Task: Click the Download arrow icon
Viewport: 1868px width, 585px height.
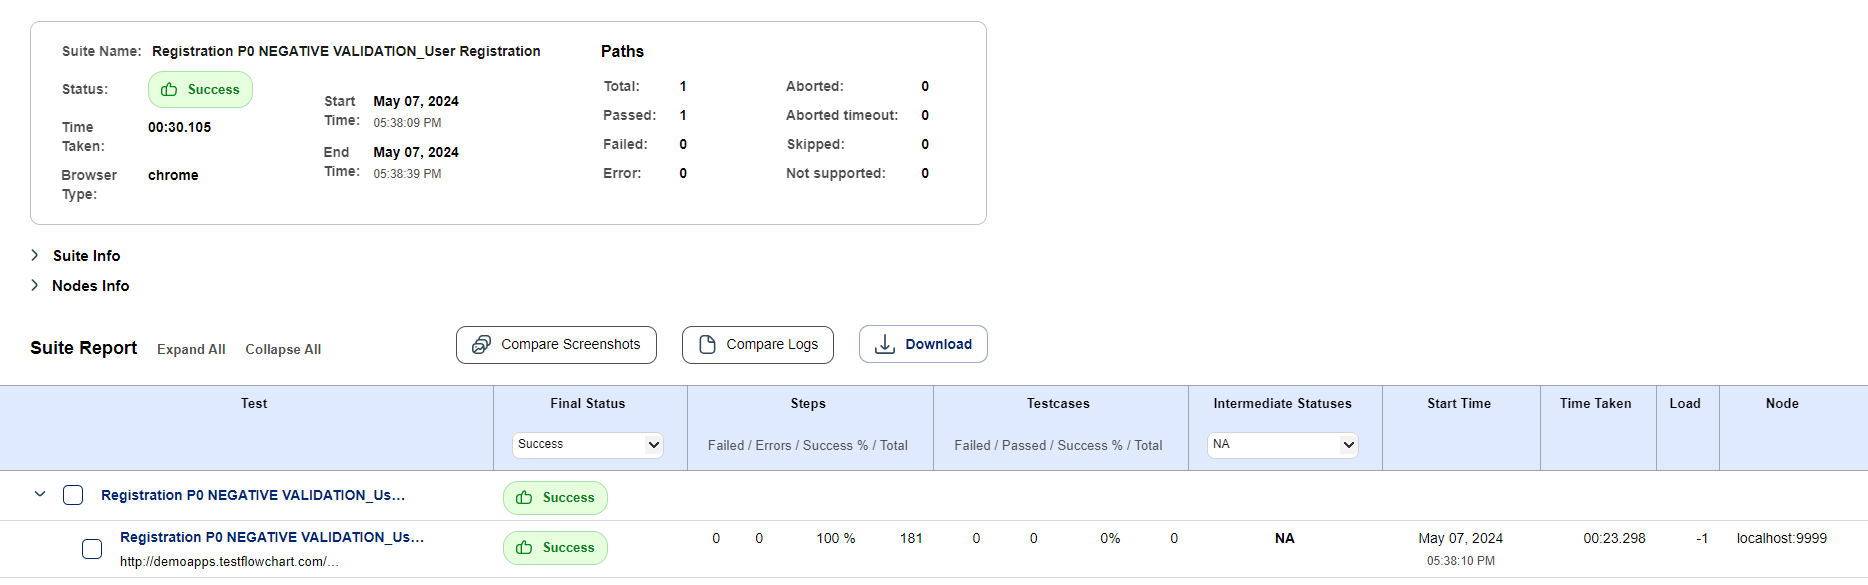Action: pos(885,345)
